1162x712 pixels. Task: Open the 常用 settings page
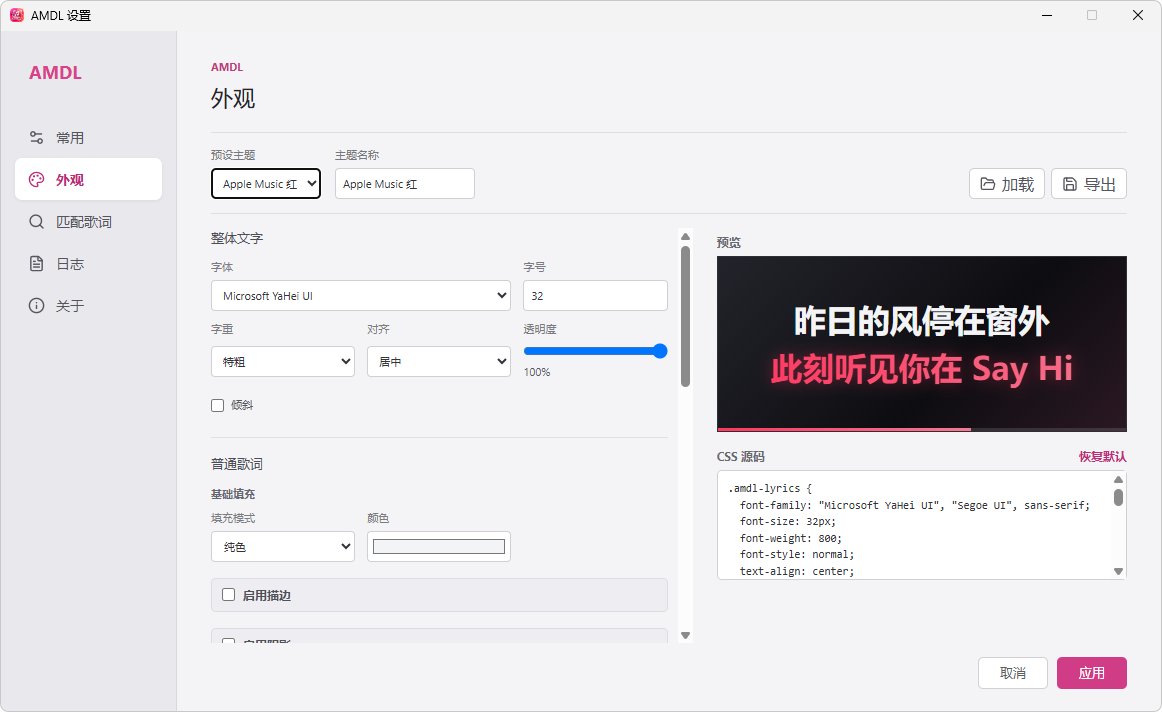[x=88, y=138]
